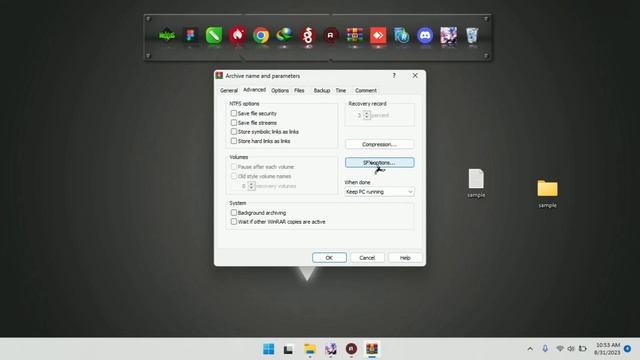Open the notification badge in the taskbar

[x=627, y=349]
